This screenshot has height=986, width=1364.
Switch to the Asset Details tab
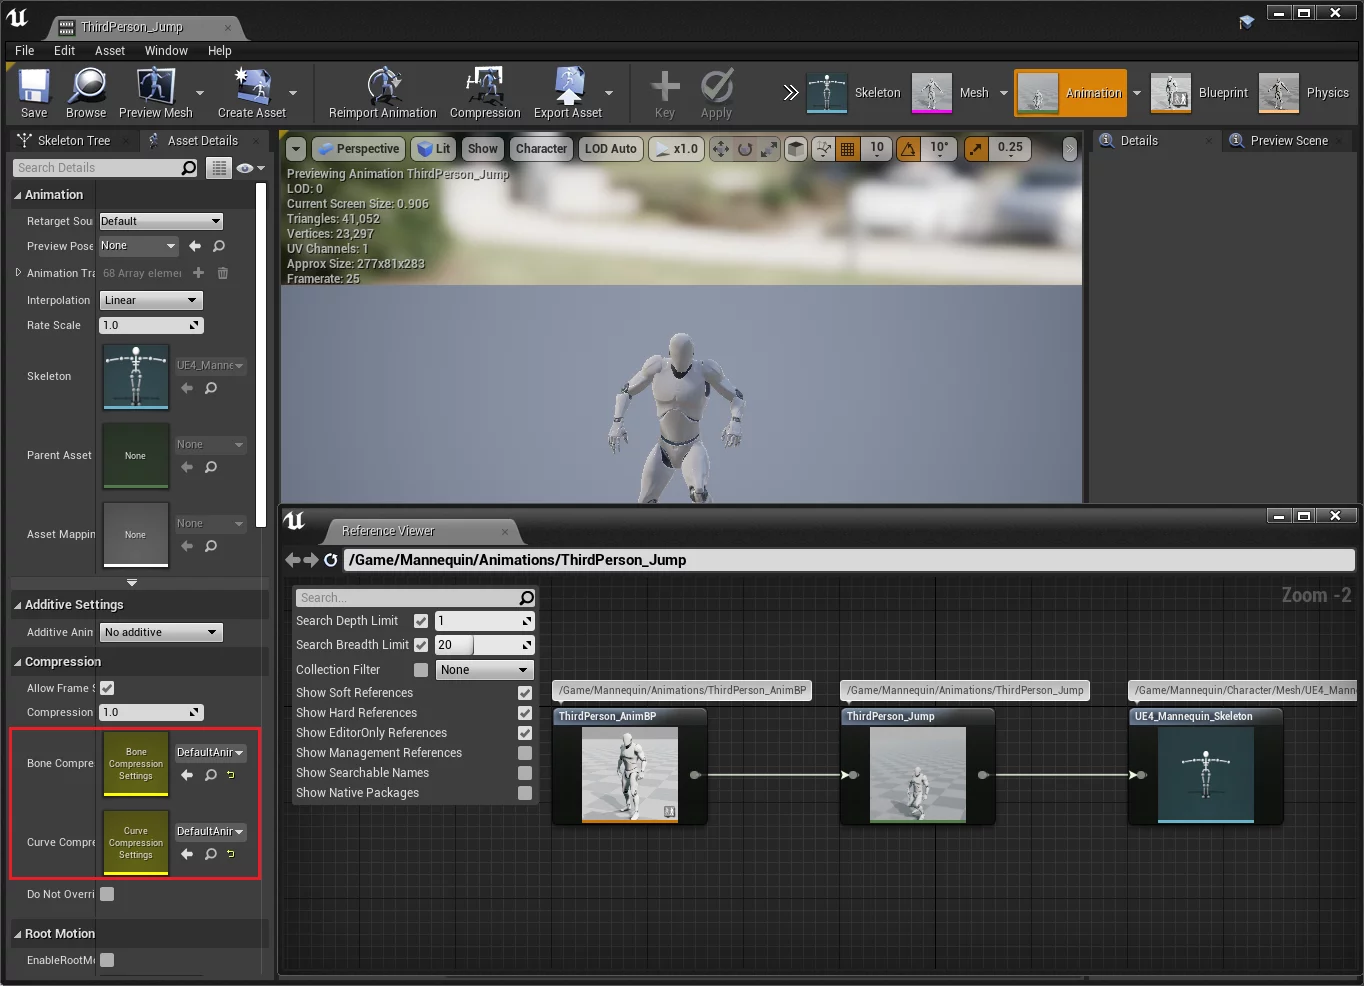point(202,141)
